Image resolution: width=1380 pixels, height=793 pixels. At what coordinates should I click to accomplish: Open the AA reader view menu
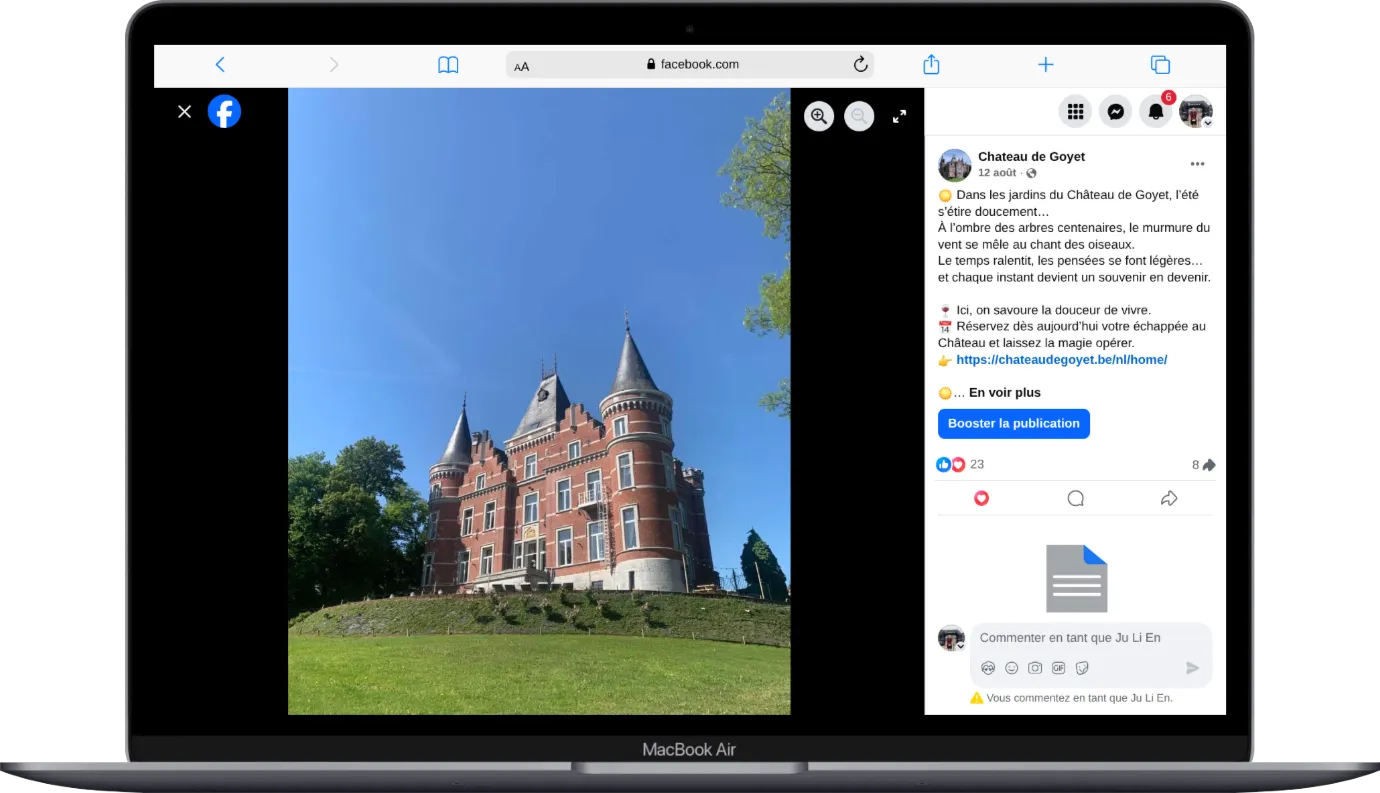point(521,66)
